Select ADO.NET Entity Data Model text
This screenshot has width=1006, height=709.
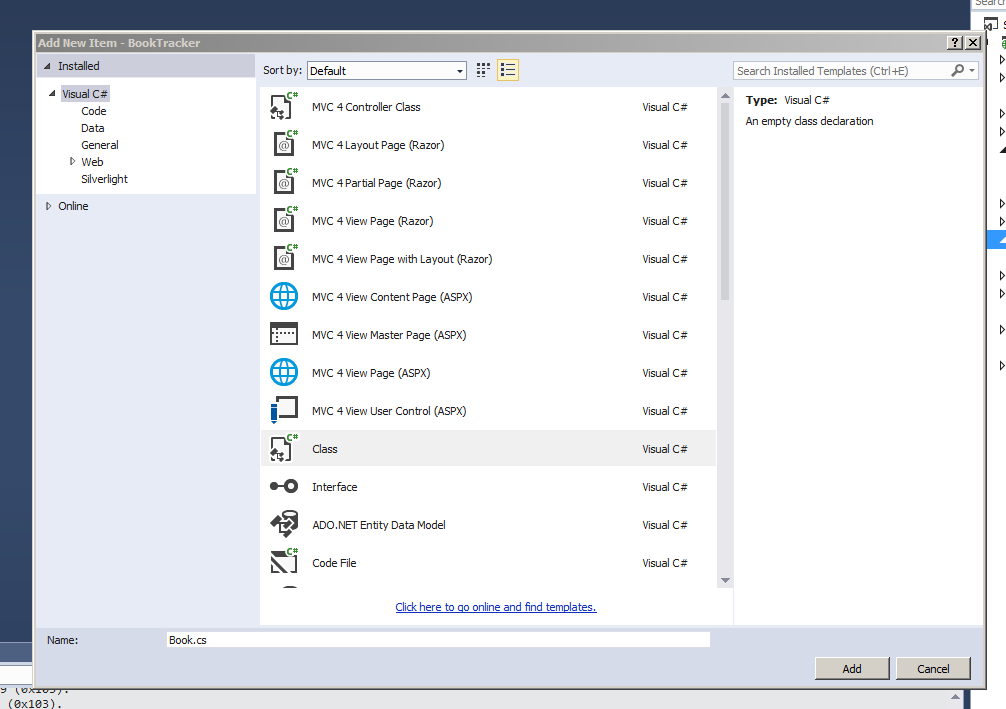click(379, 525)
